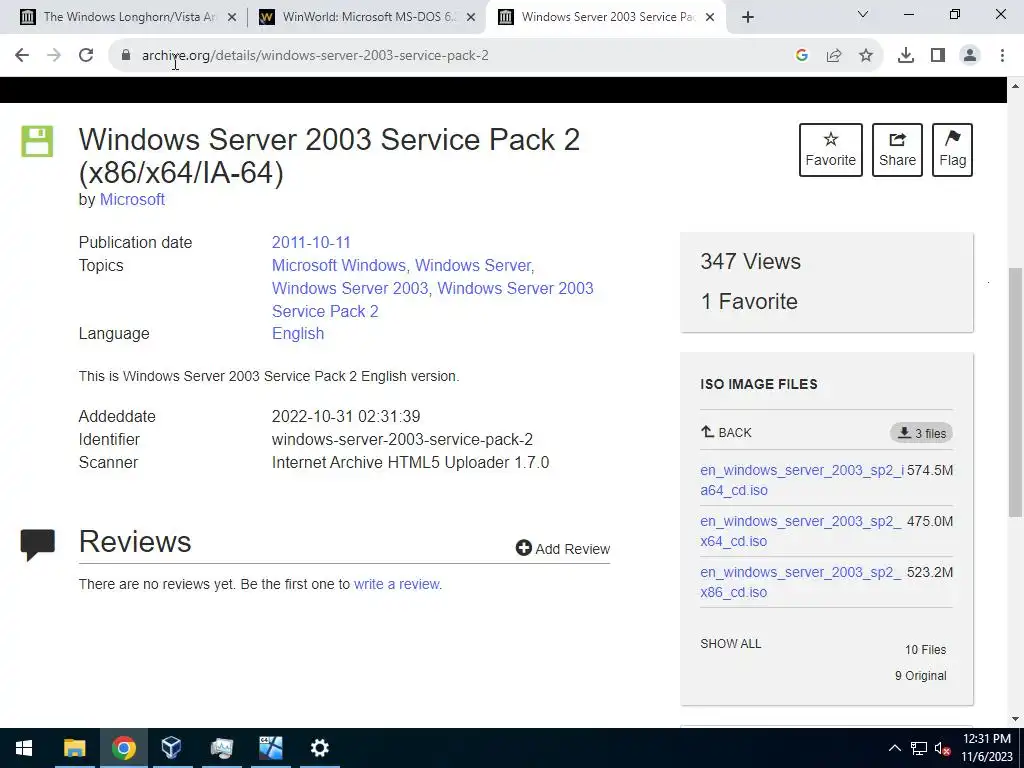
Task: Click the browser forward arrow
Action: tap(54, 56)
